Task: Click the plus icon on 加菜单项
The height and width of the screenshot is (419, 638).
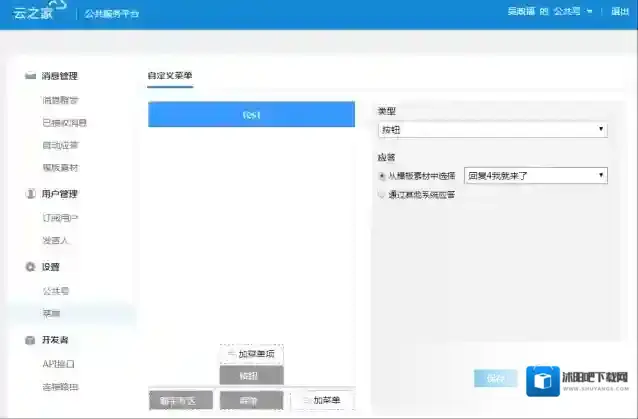Action: 231,355
